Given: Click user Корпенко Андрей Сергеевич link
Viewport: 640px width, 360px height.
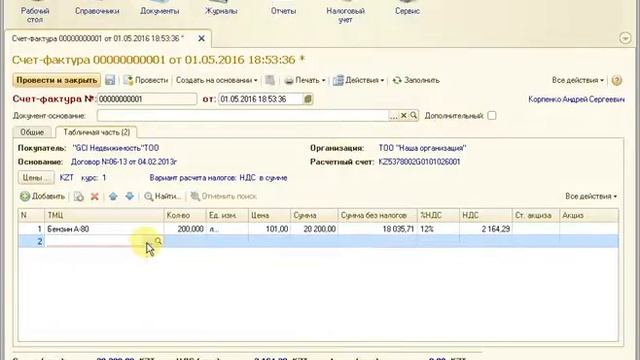Looking at the screenshot, I should click(576, 100).
